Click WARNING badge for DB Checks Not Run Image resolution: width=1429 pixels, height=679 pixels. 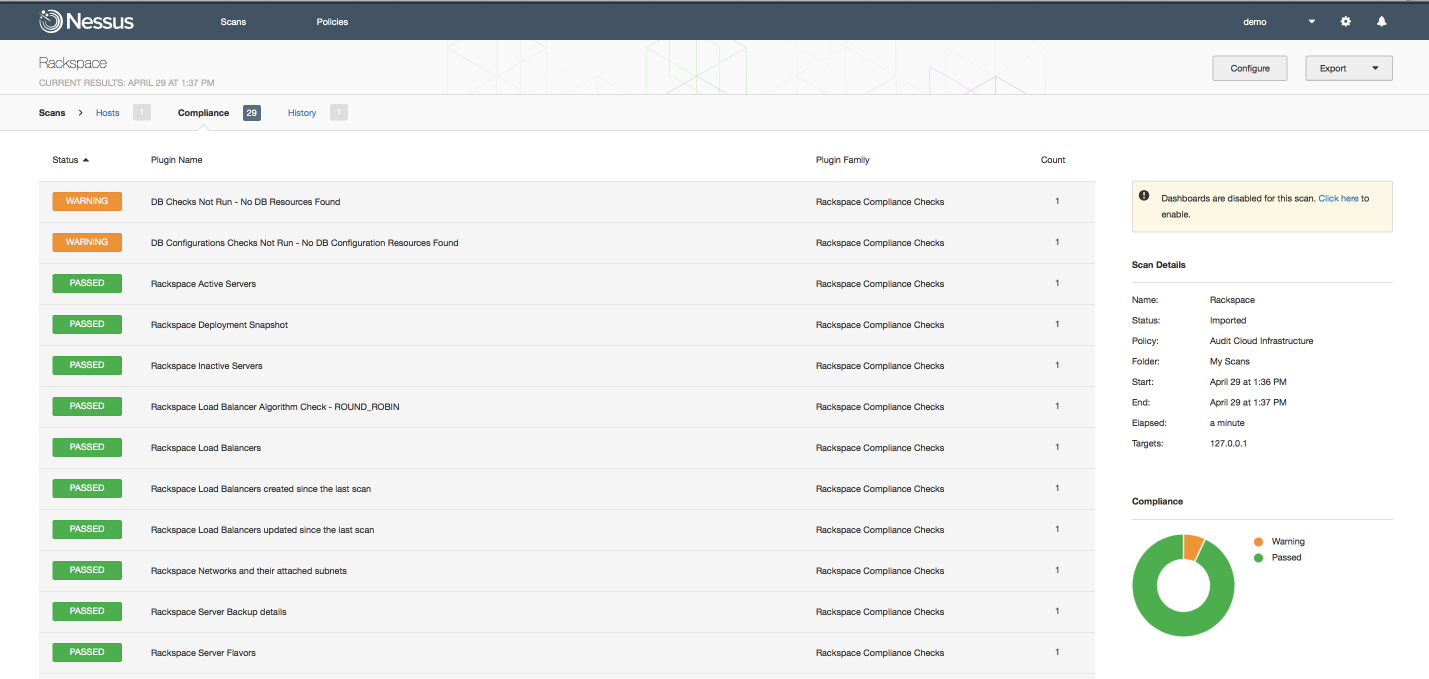click(87, 201)
